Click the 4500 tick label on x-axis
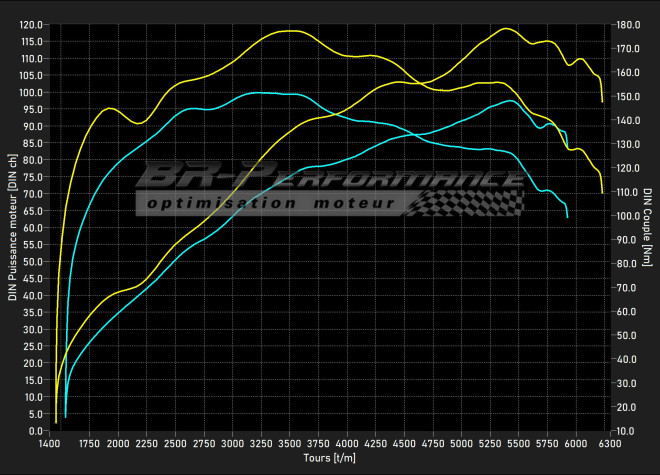This screenshot has height=475, width=660. (x=404, y=442)
